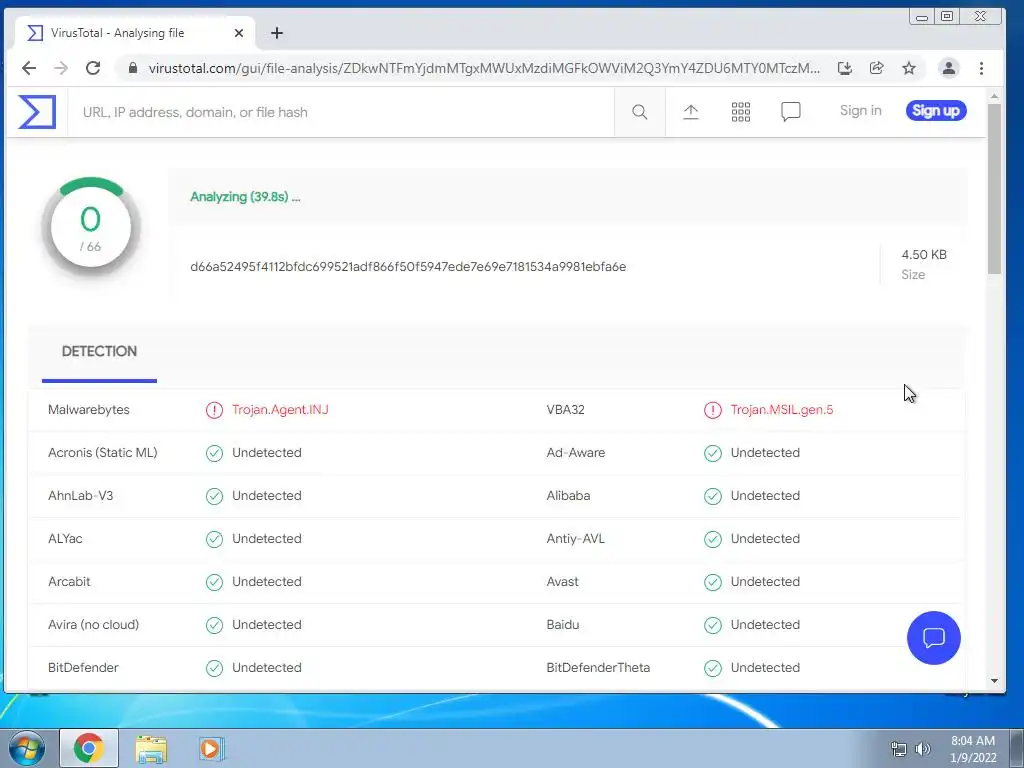Click the AhnLab-V3 undetected checkmark icon
1024x768 pixels.
pos(214,496)
